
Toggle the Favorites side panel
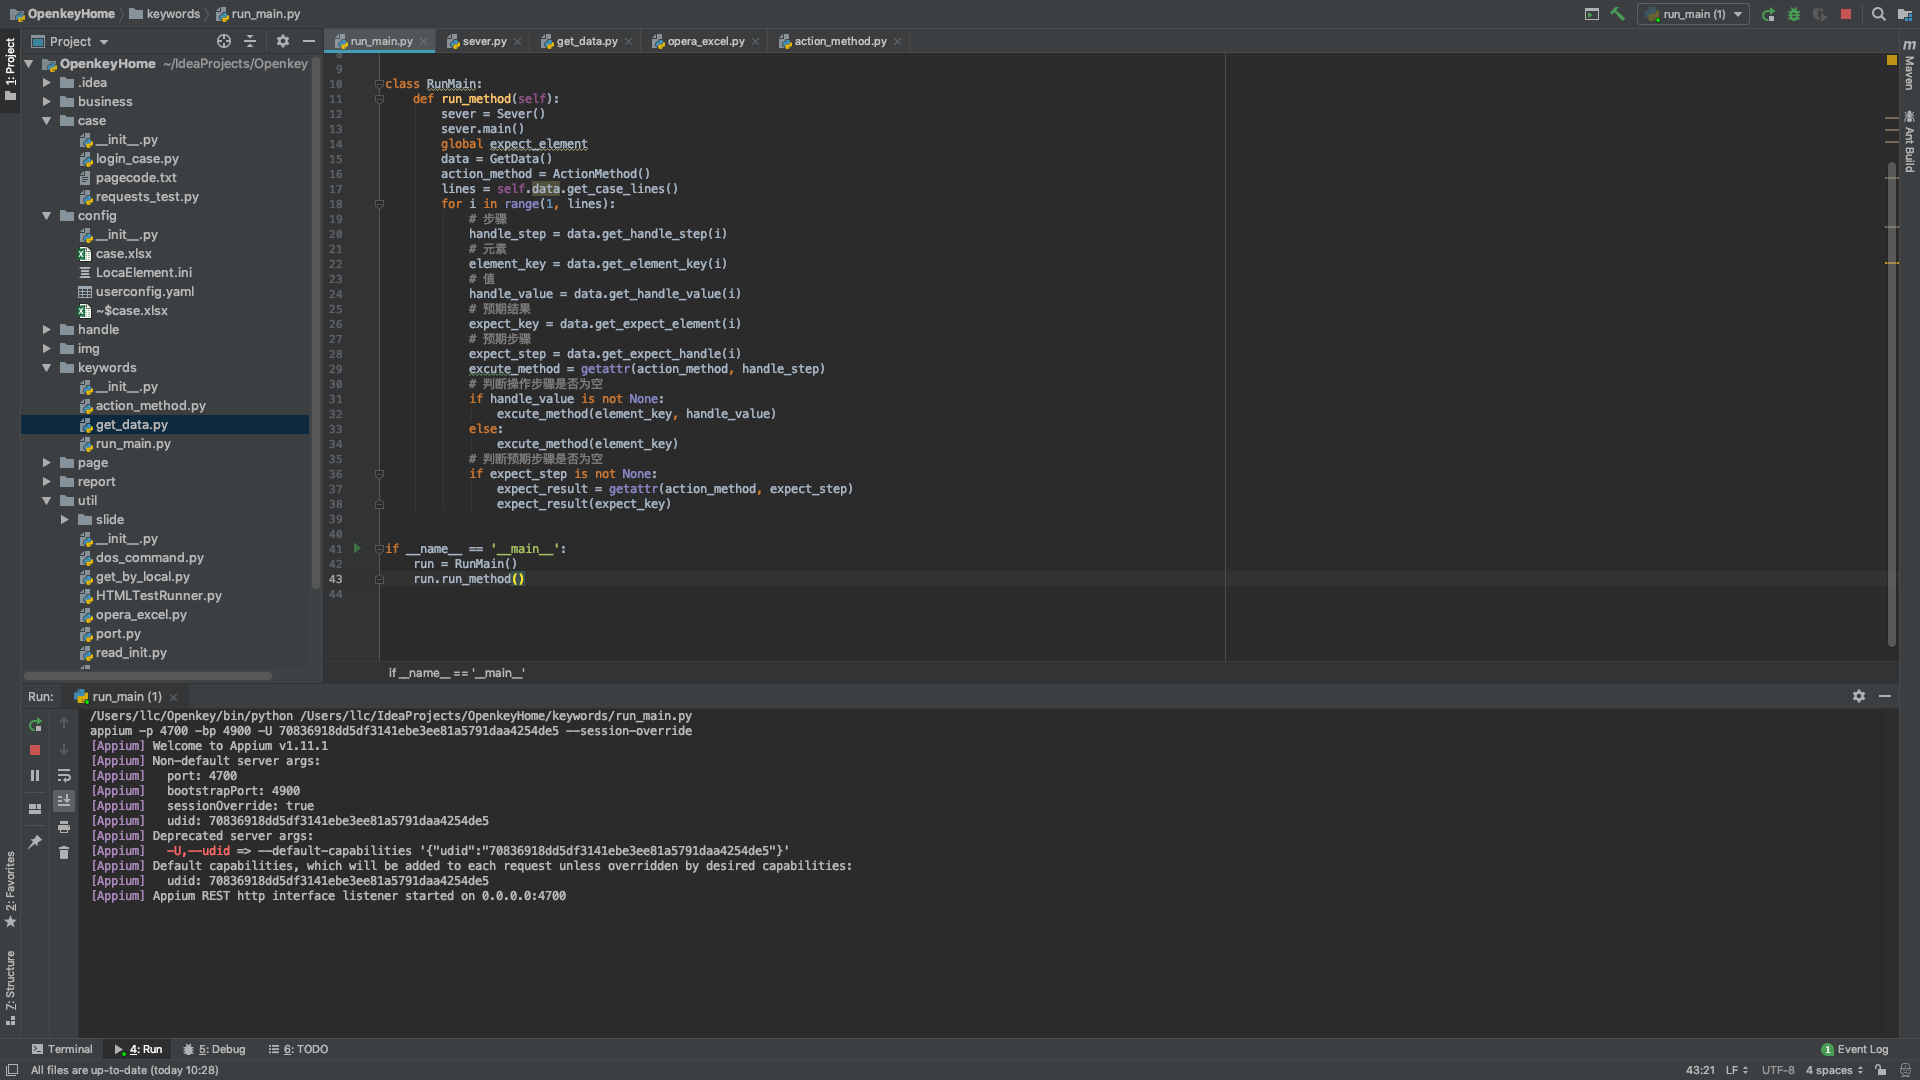(x=10, y=889)
